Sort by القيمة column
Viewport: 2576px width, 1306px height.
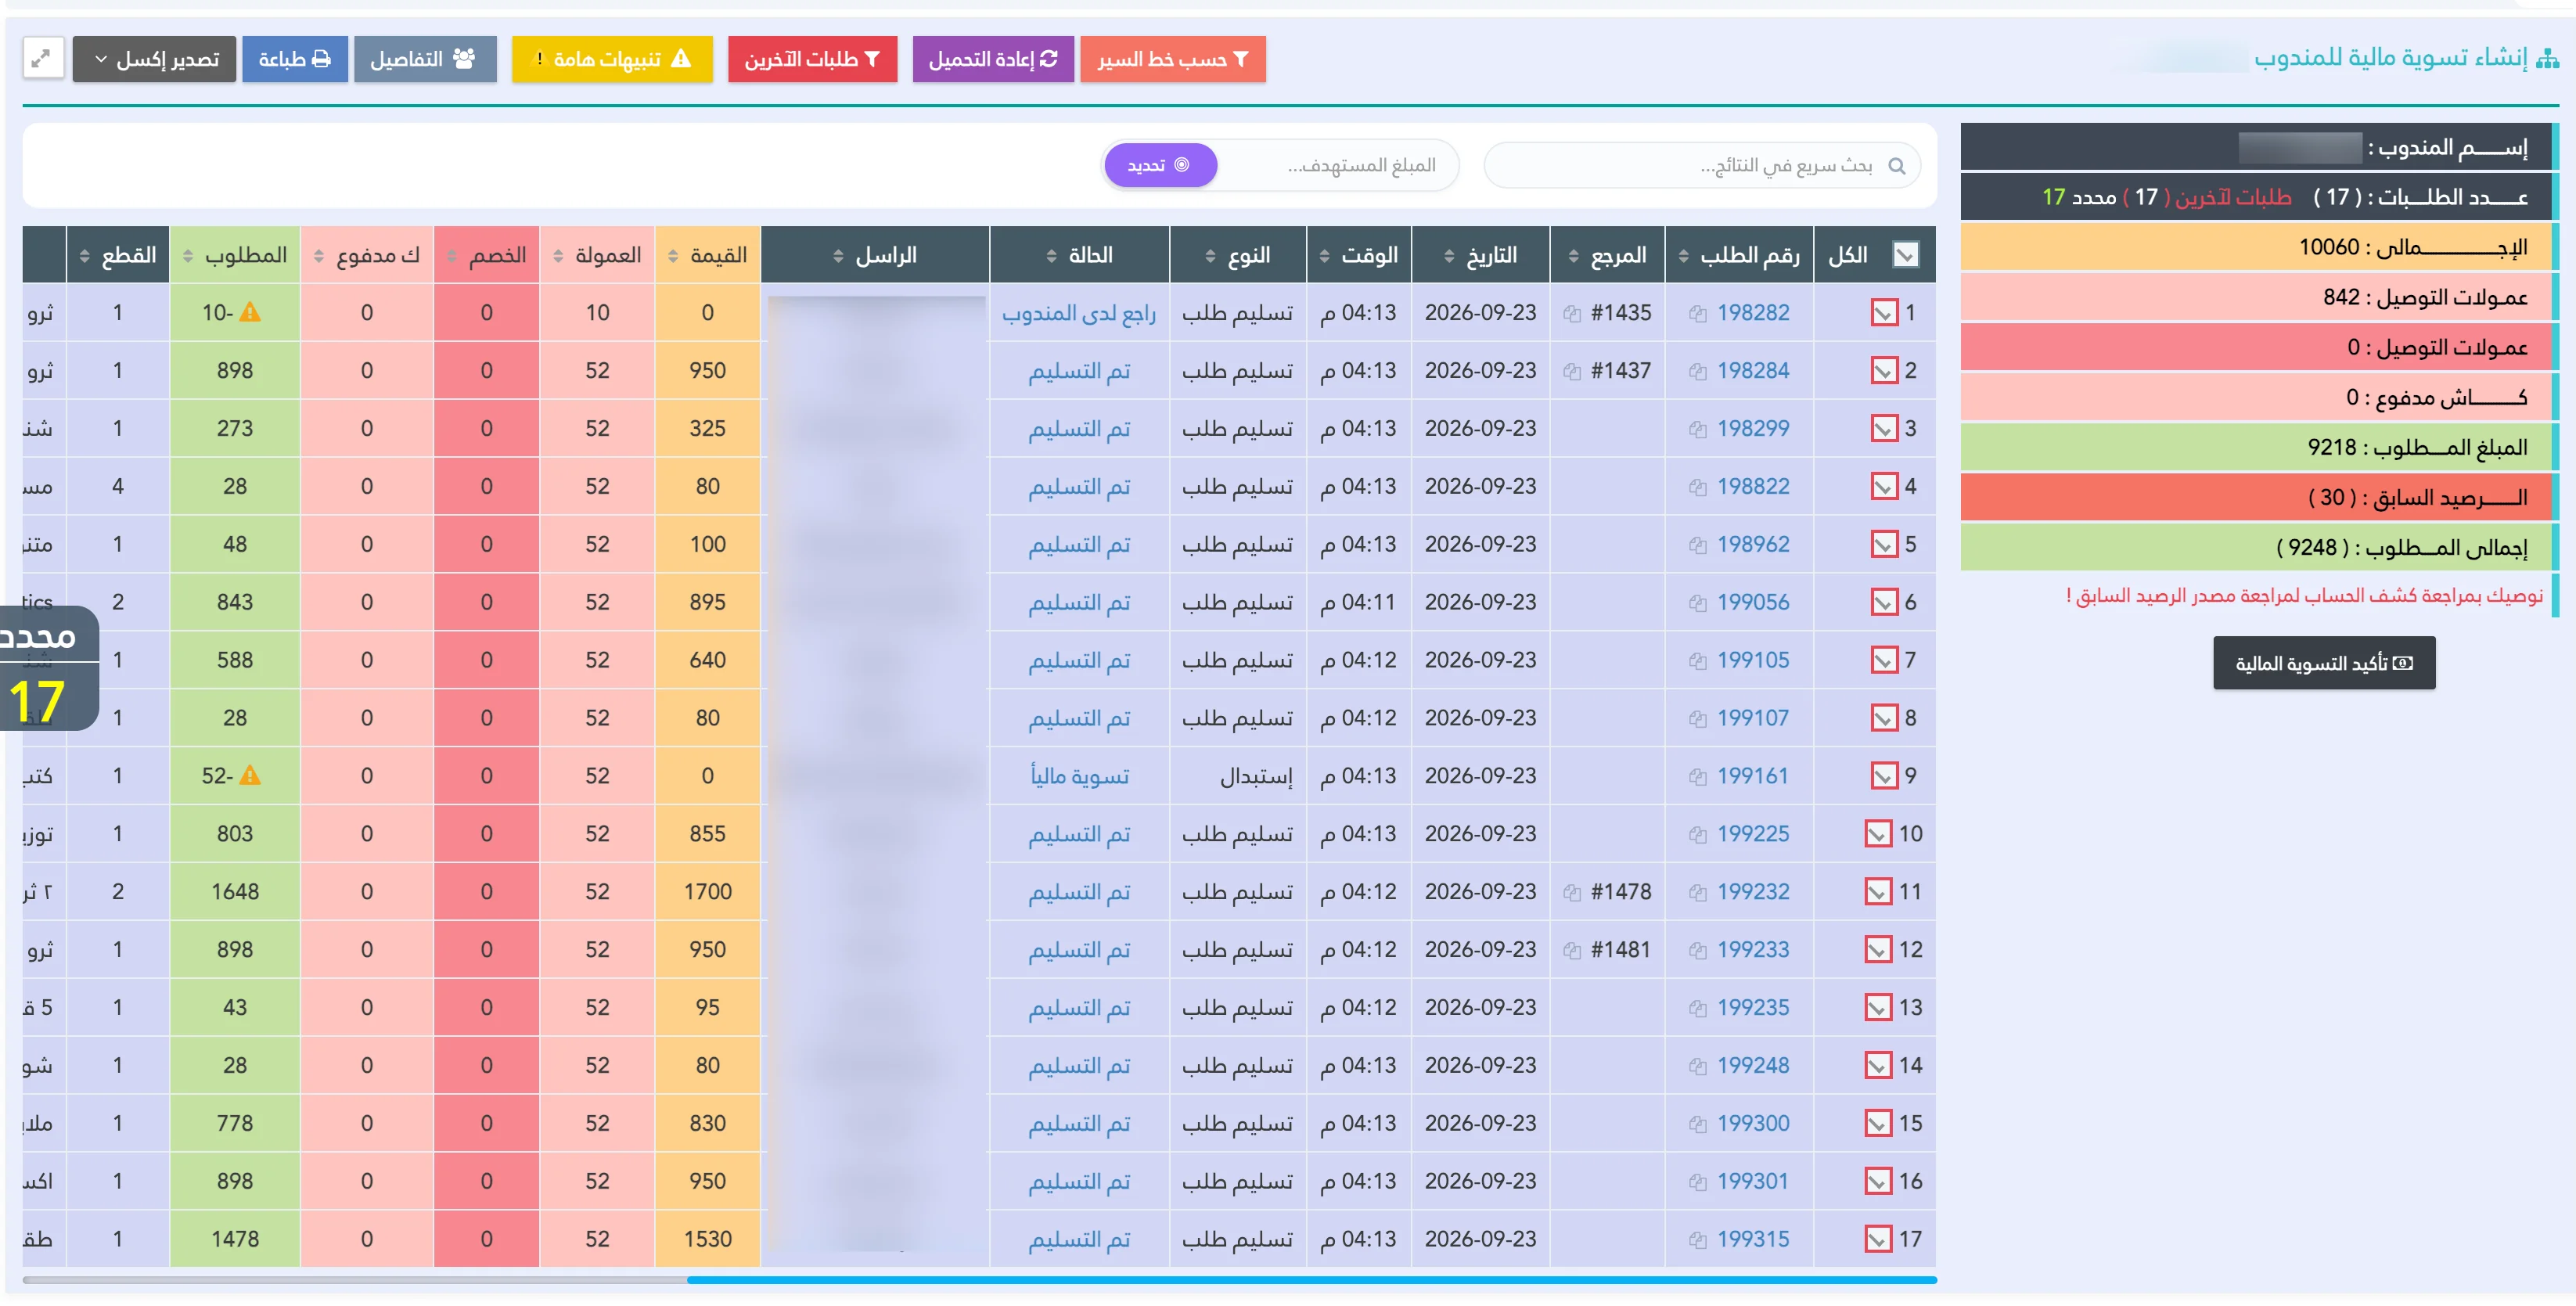708,255
